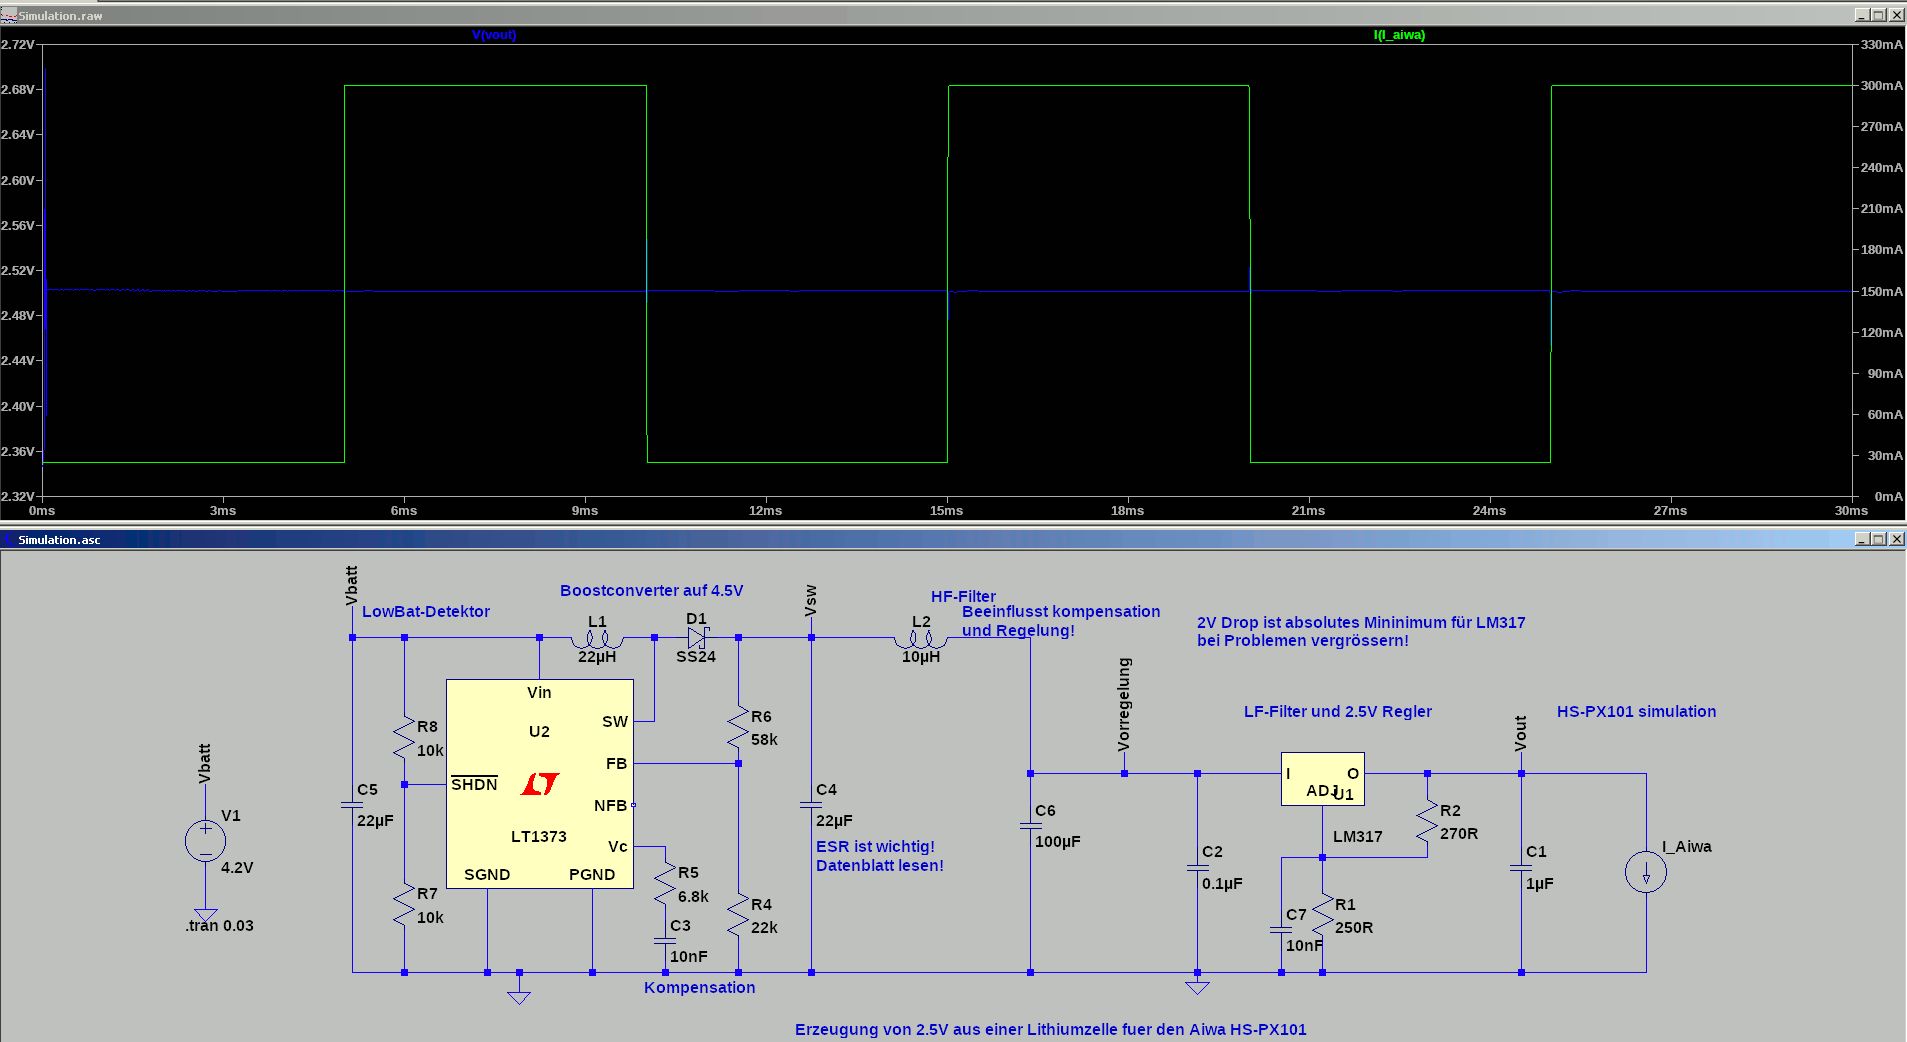Click capacitor C2 symbol
The height and width of the screenshot is (1042, 1907).
pyautogui.click(x=1197, y=868)
